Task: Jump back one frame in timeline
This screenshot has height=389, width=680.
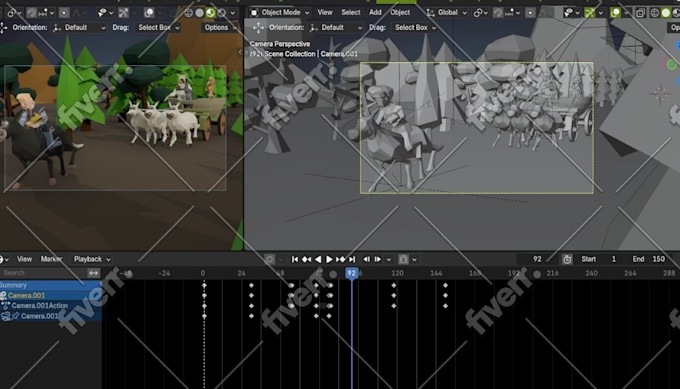Action: pyautogui.click(x=367, y=259)
